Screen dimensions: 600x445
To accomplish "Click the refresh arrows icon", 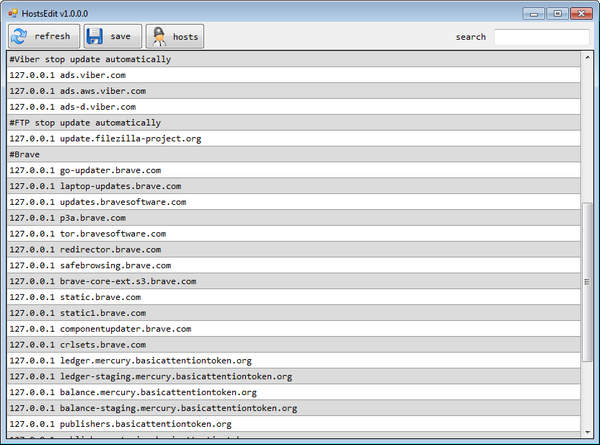I will [x=19, y=36].
